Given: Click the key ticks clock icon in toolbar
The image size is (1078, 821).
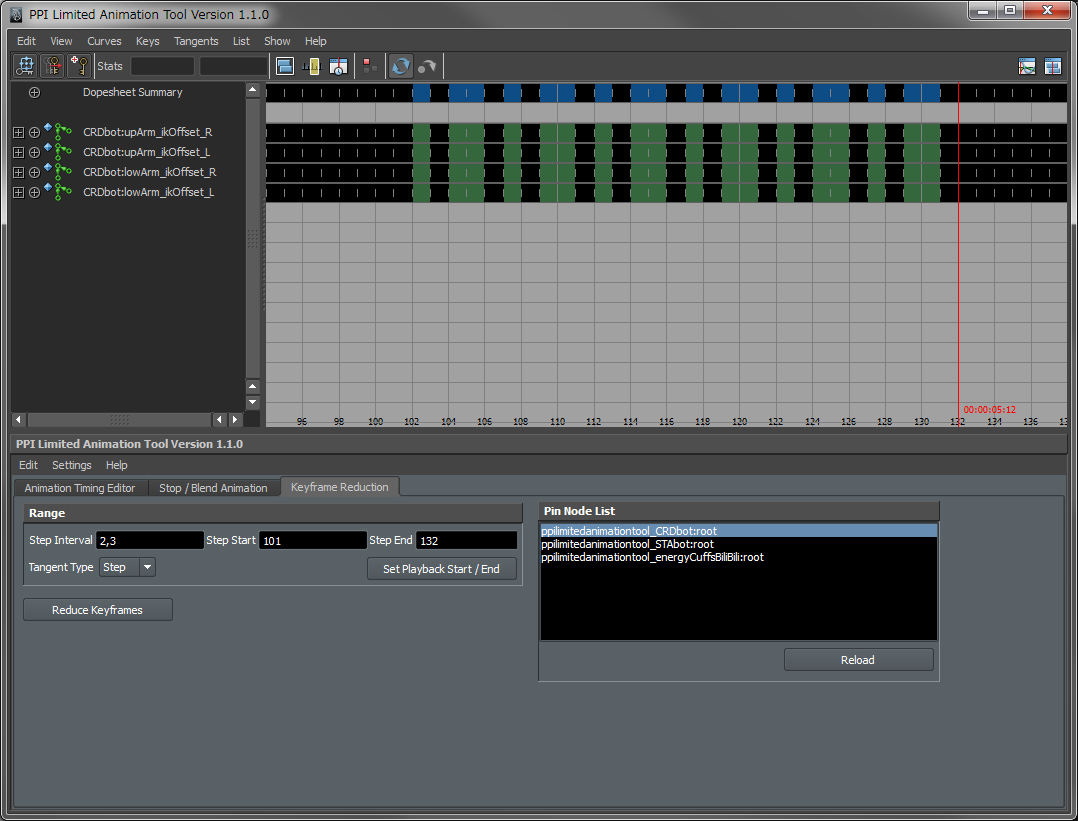Looking at the screenshot, I should pos(338,65).
